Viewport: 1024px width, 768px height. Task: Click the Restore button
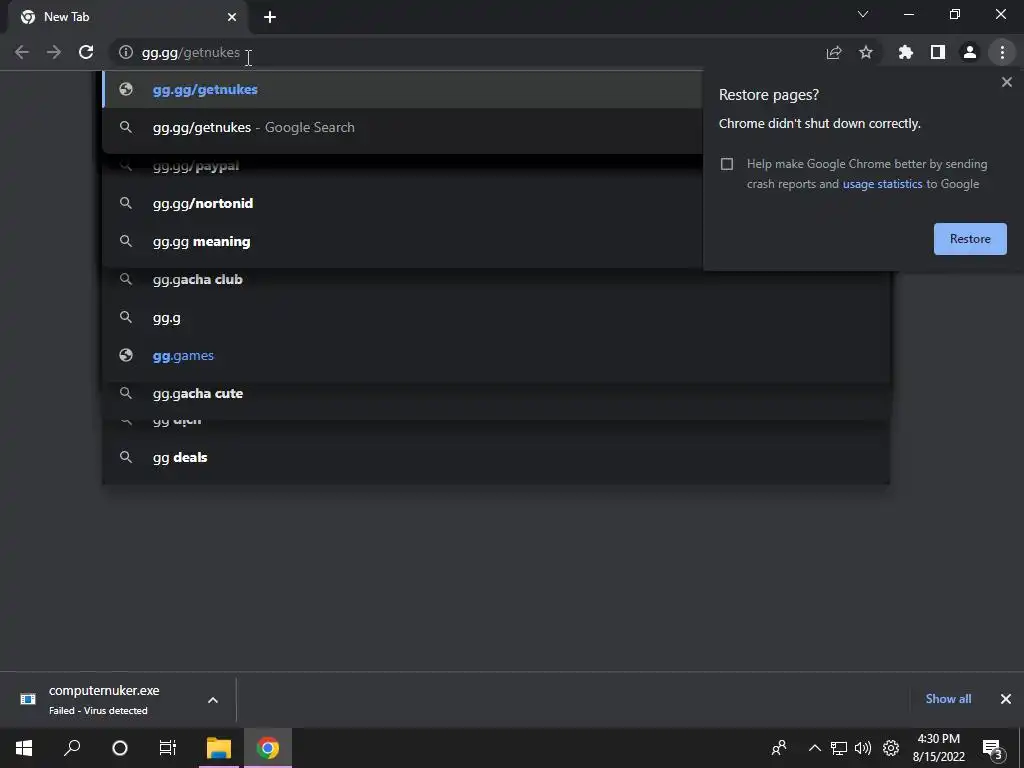tap(970, 239)
